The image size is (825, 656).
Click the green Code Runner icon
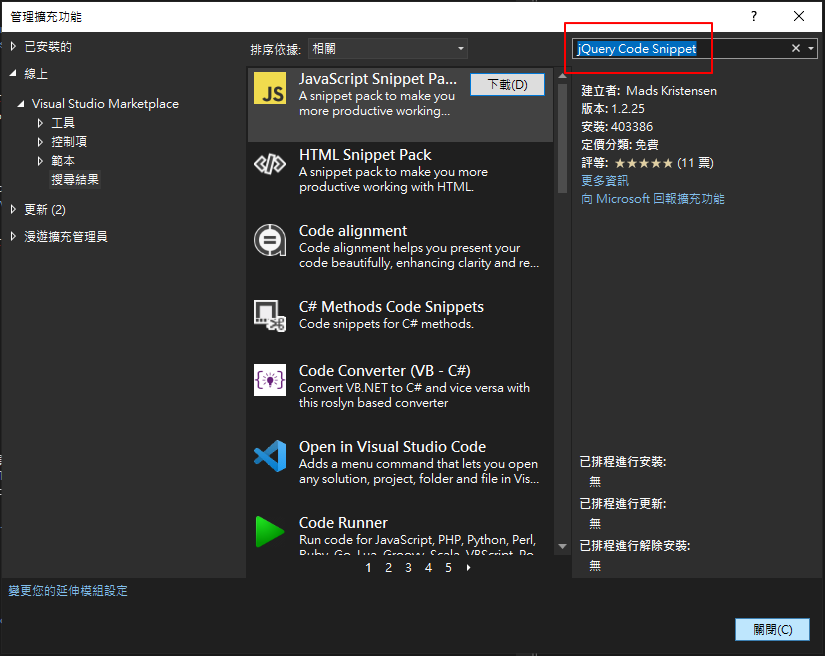270,531
